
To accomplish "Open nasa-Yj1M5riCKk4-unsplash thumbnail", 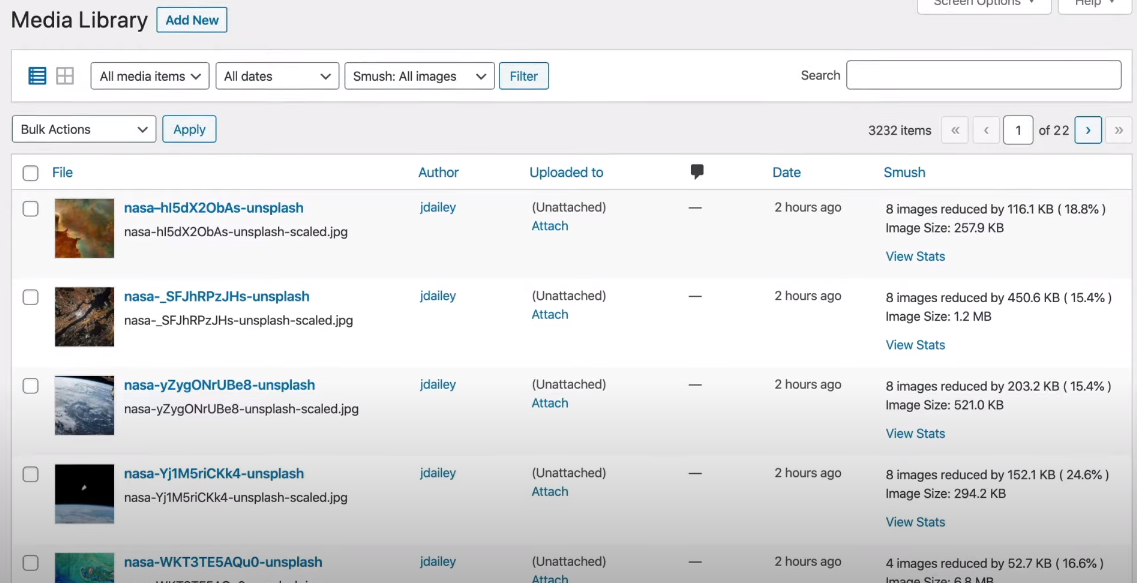I will point(84,493).
